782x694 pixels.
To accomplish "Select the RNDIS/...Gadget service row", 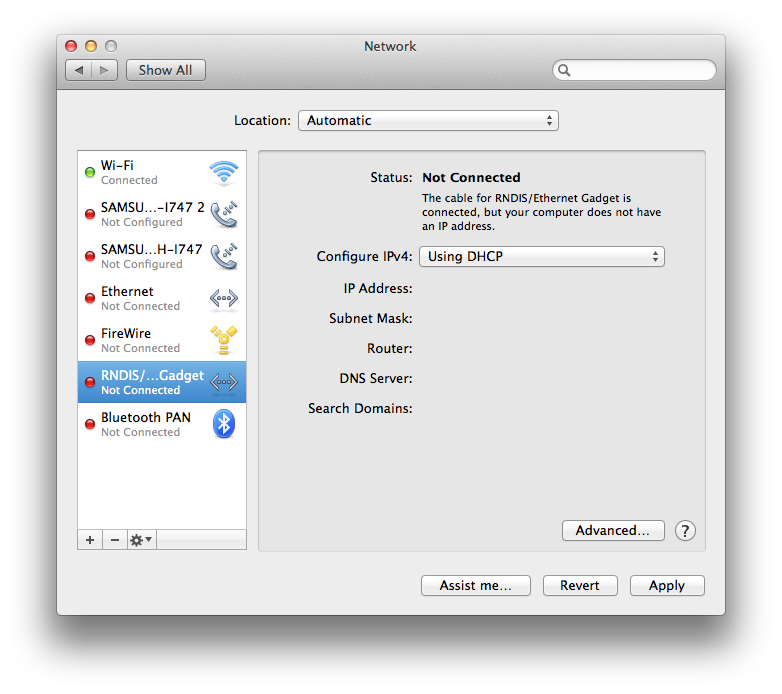I will pos(162,382).
